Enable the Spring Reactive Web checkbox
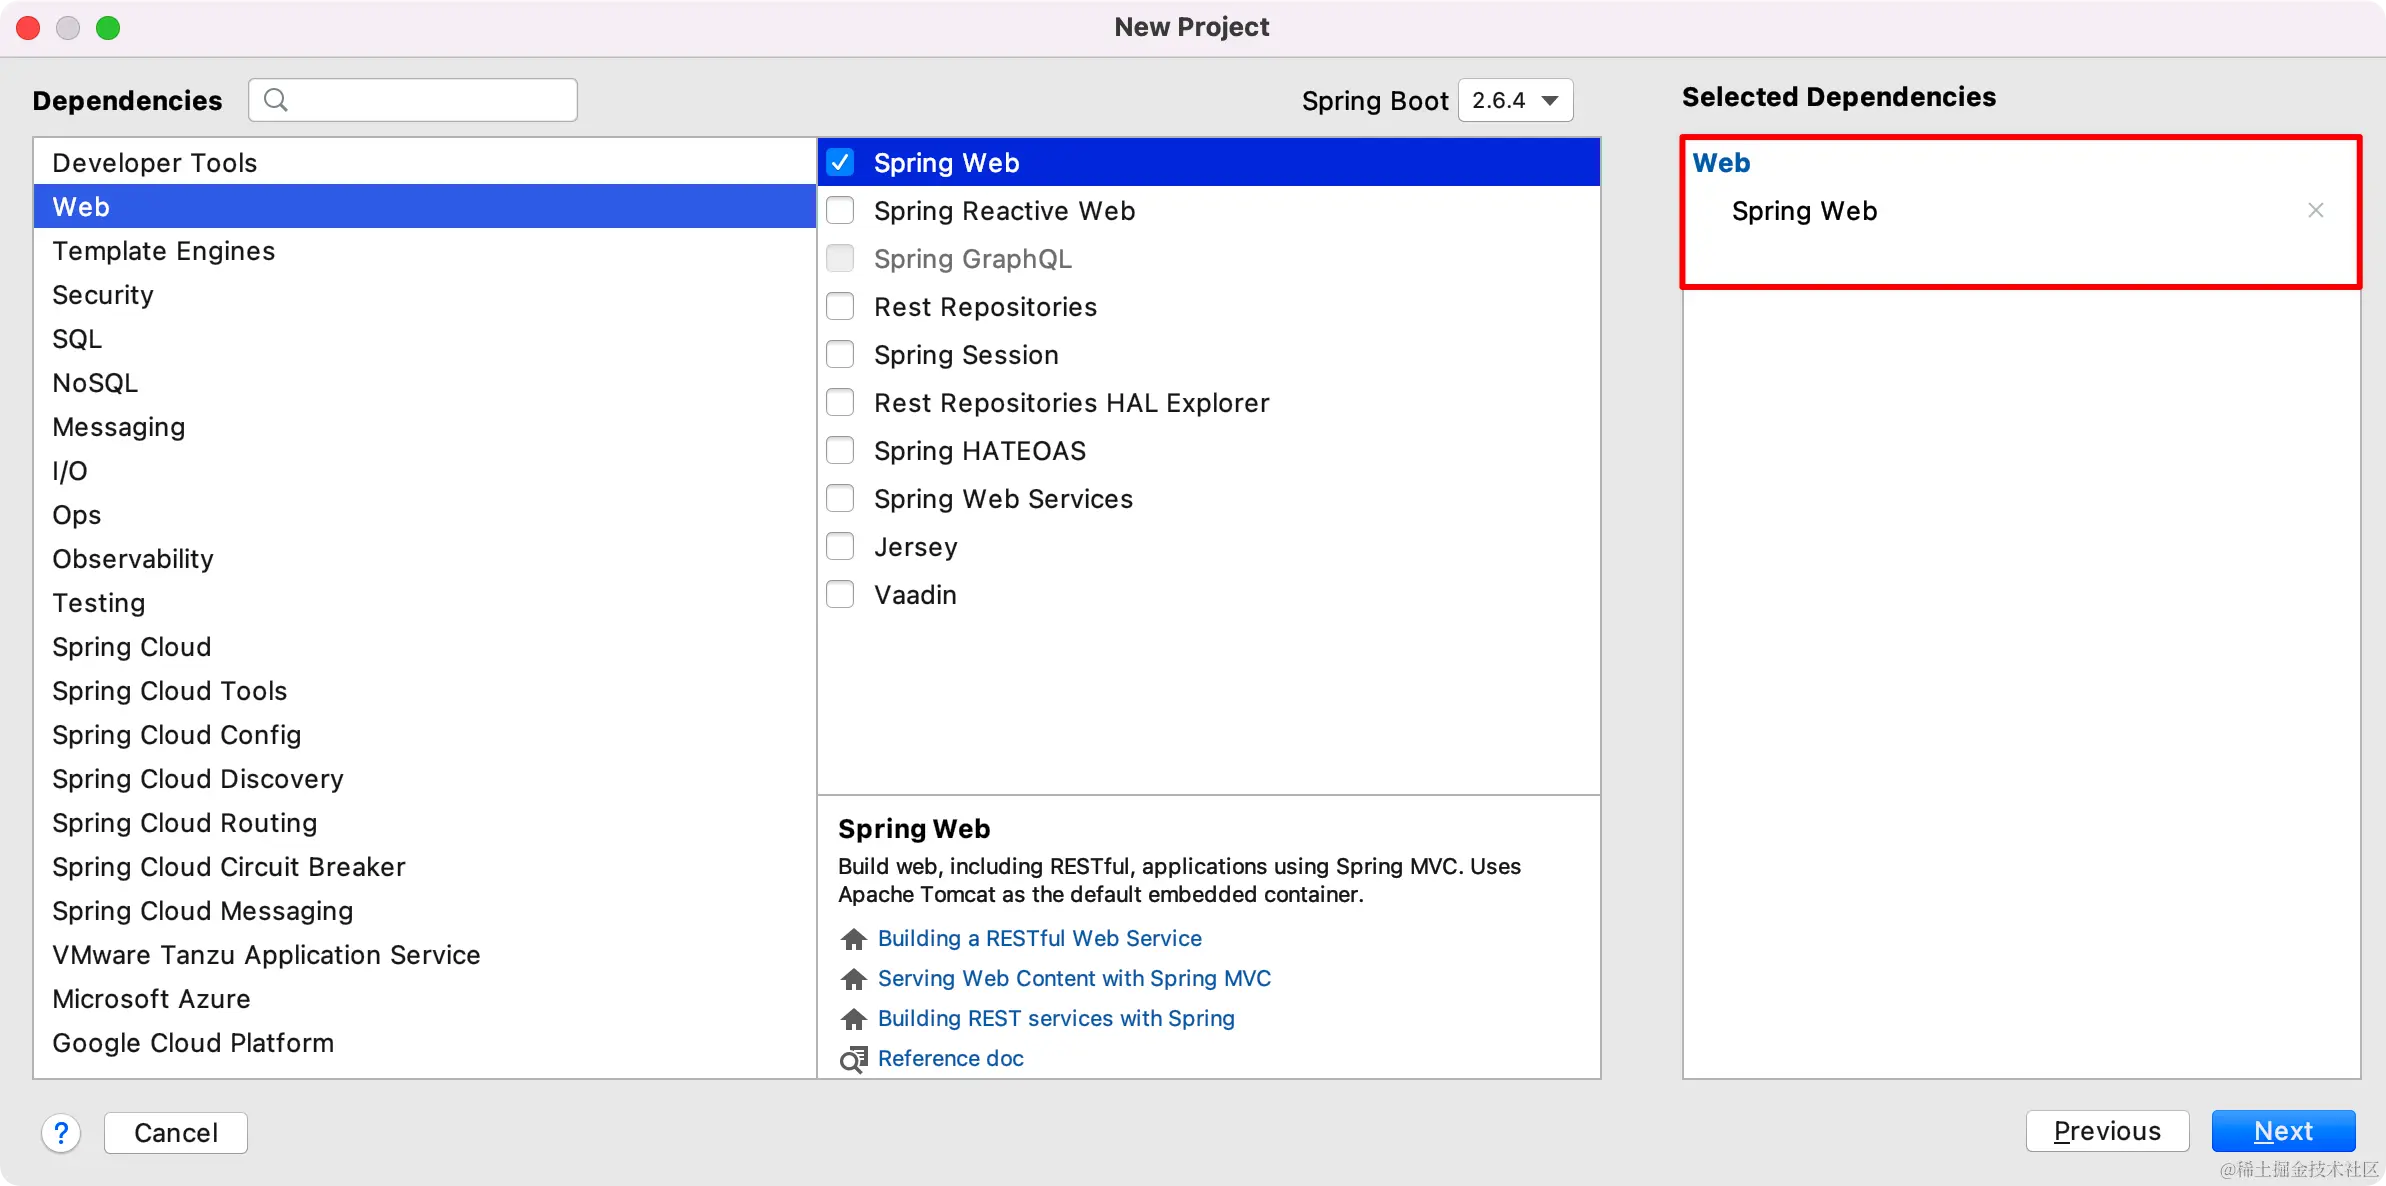Viewport: 2386px width, 1186px height. pos(841,211)
